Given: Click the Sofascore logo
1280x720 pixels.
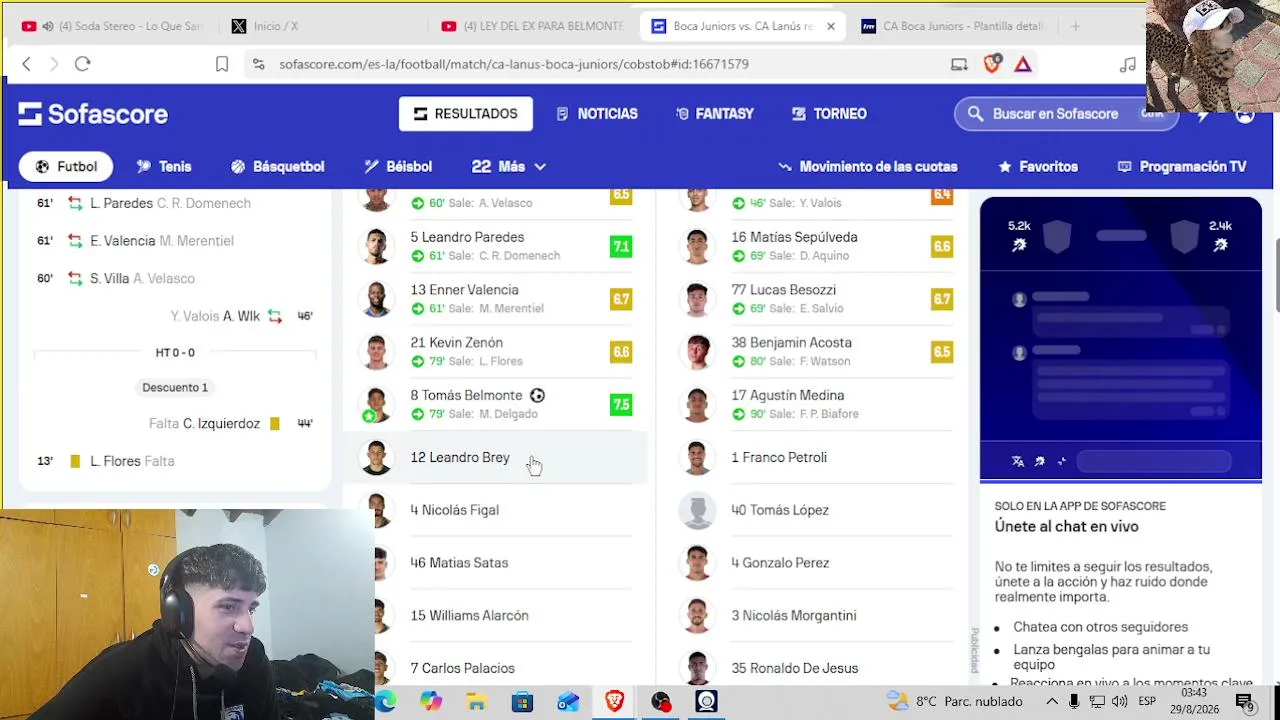Looking at the screenshot, I should (93, 114).
